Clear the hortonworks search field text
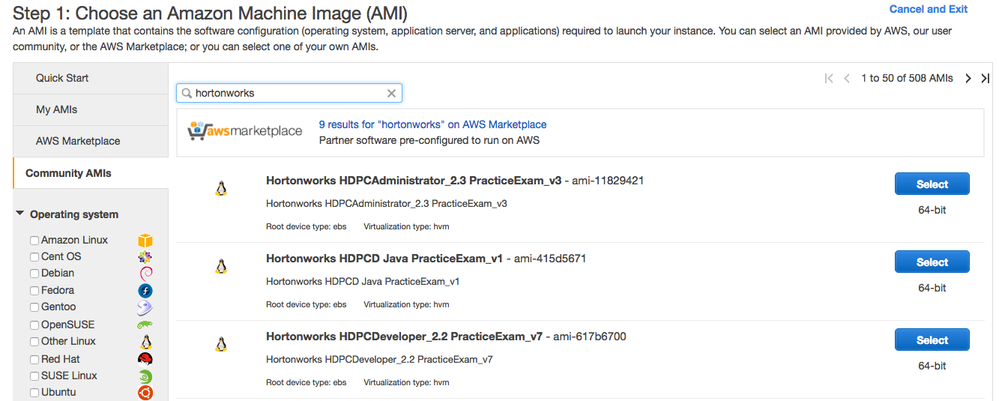Screen dimensions: 999x401 [393, 93]
